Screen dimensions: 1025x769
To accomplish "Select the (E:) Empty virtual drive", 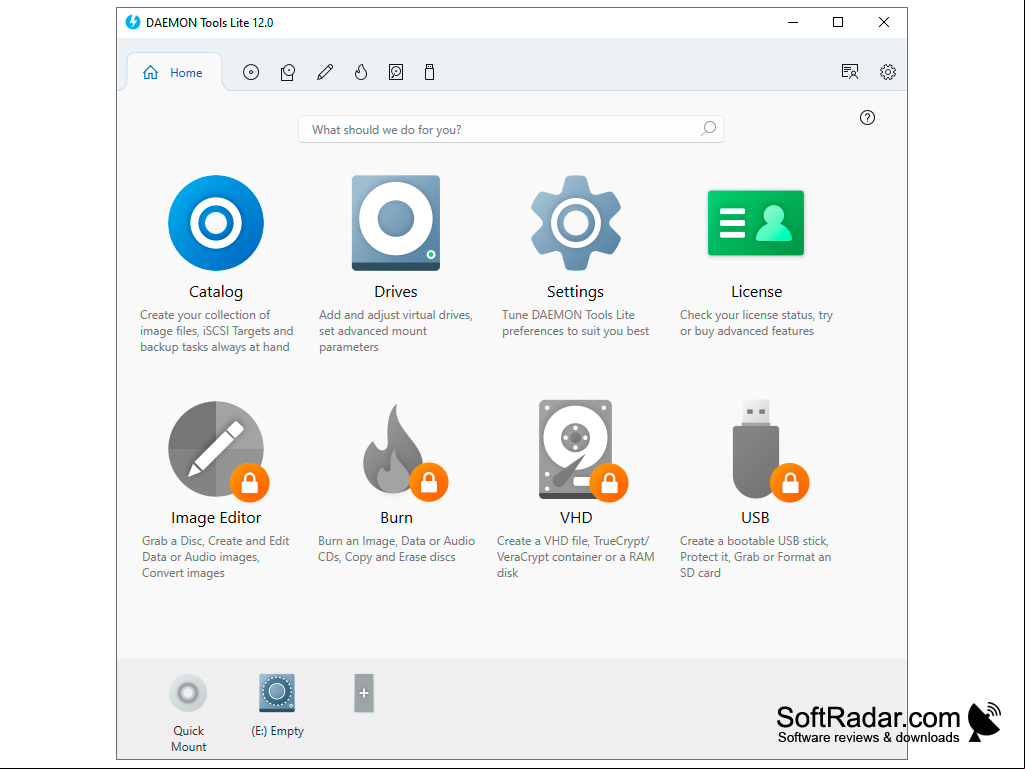I will (x=277, y=692).
